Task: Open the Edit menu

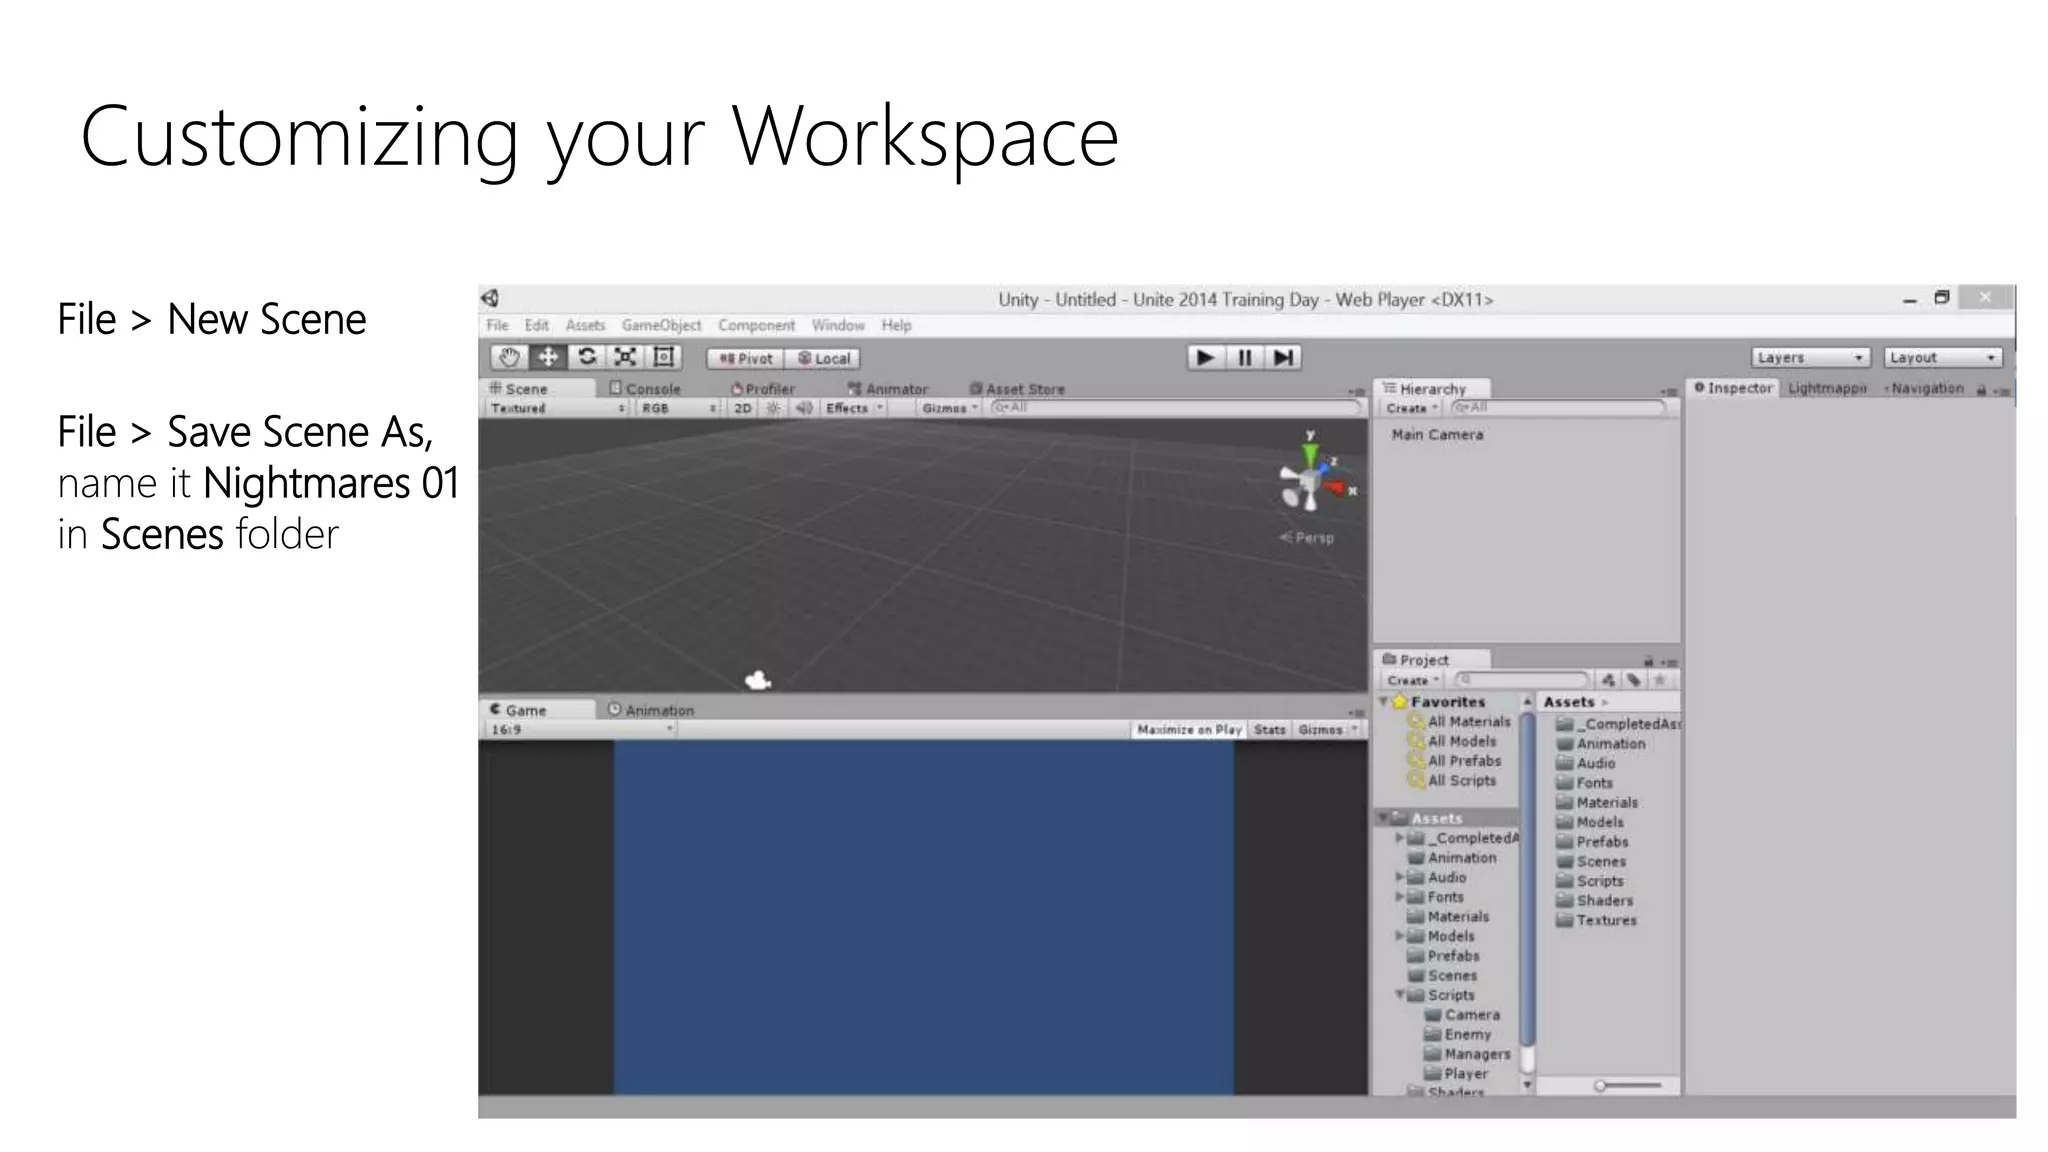Action: [536, 325]
